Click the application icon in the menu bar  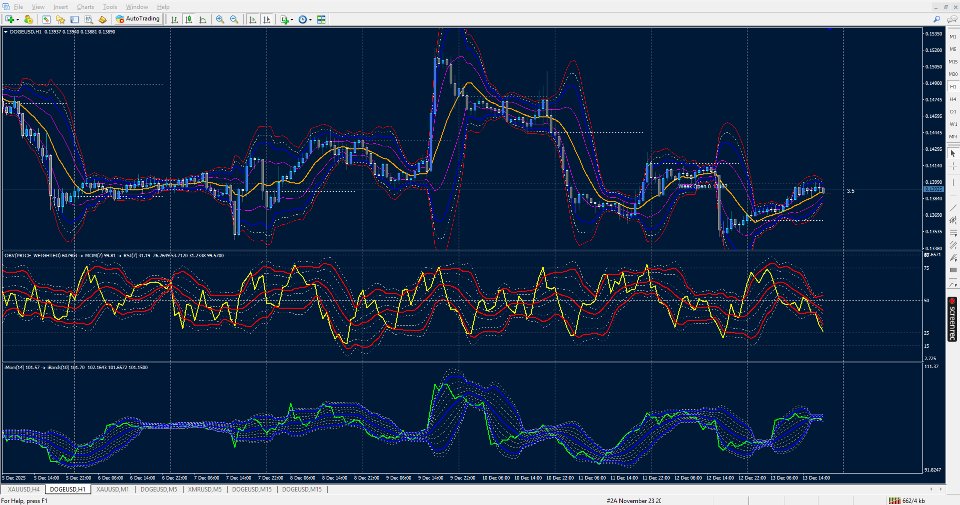point(6,7)
